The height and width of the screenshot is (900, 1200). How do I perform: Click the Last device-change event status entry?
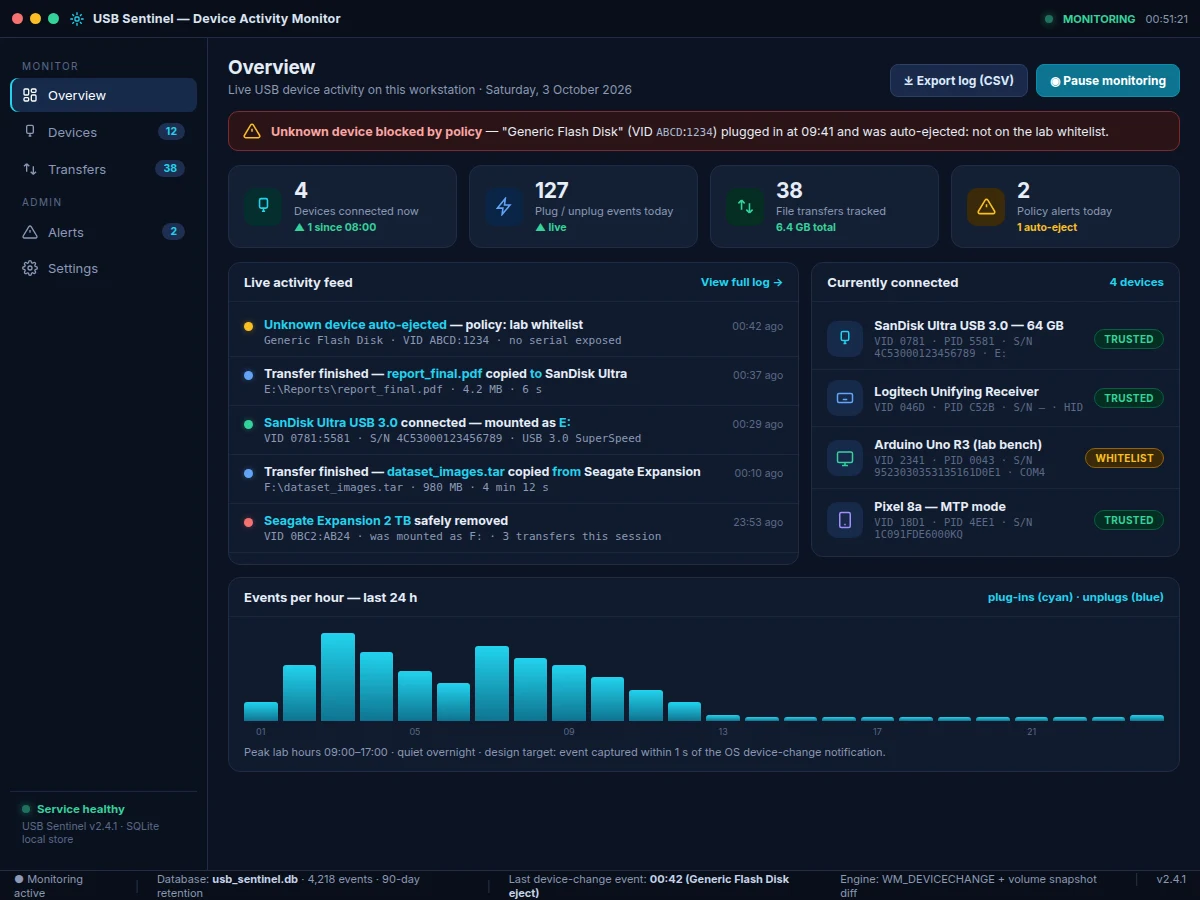coord(649,886)
